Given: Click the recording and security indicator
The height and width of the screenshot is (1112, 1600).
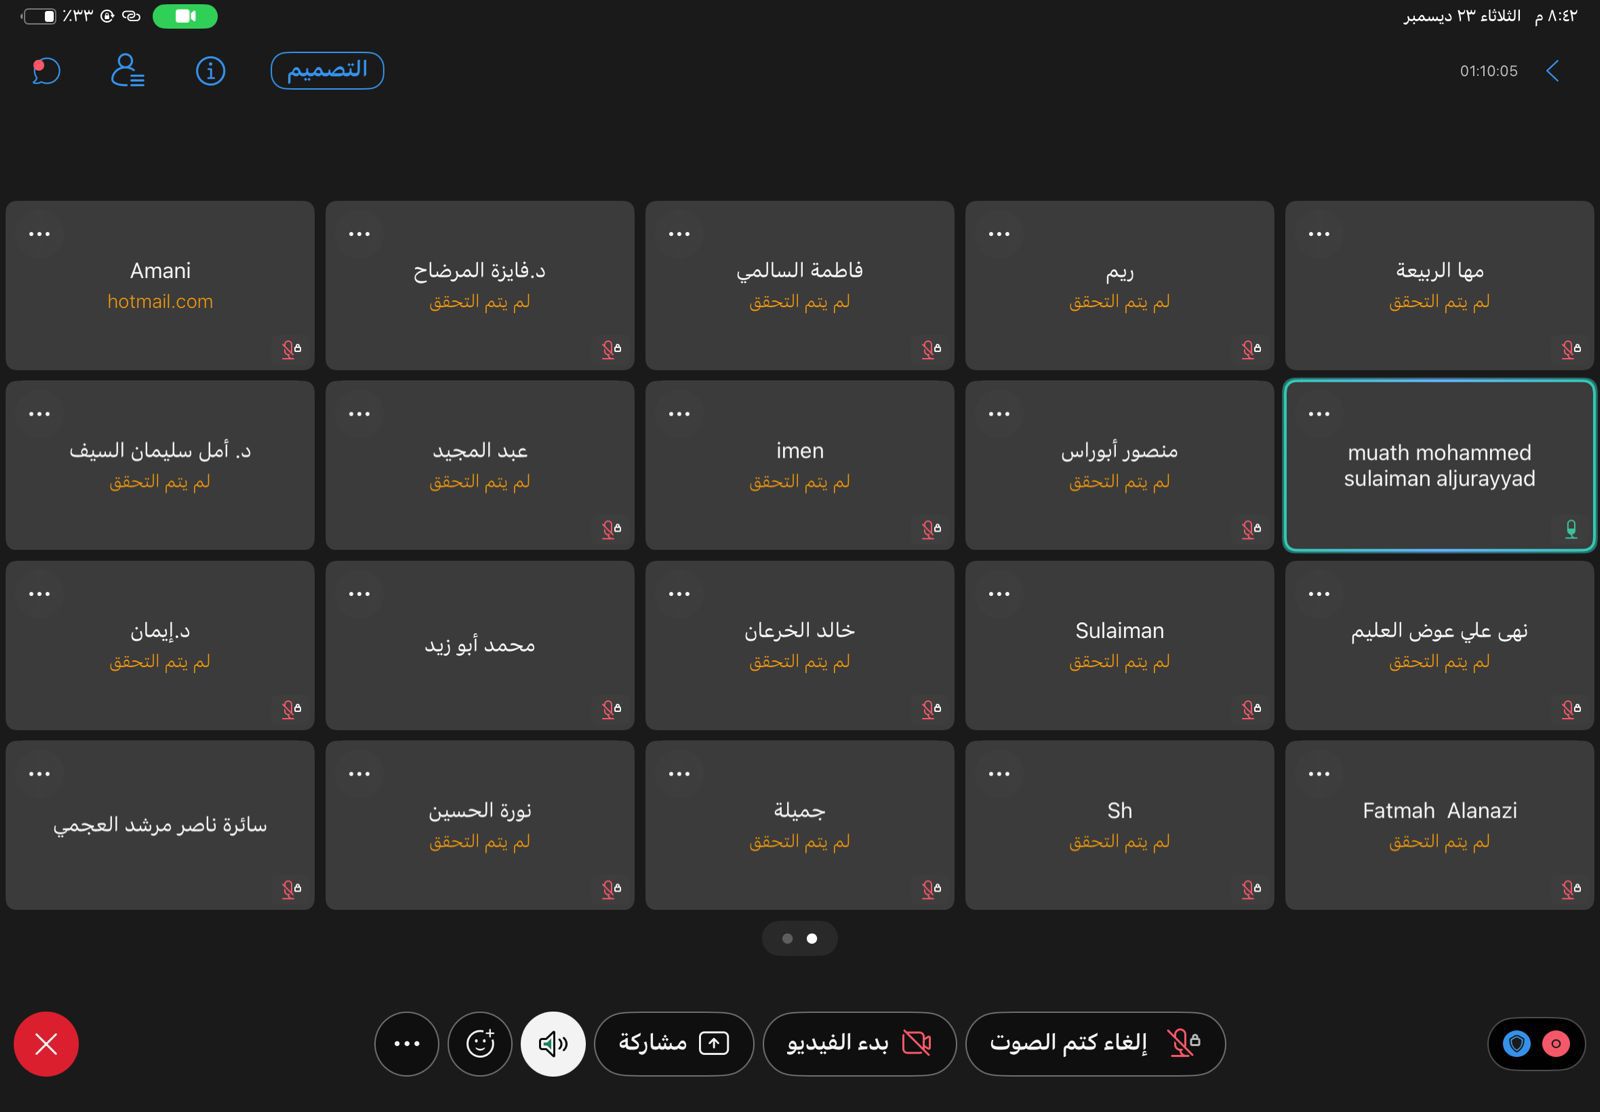Looking at the screenshot, I should click(x=1536, y=1044).
